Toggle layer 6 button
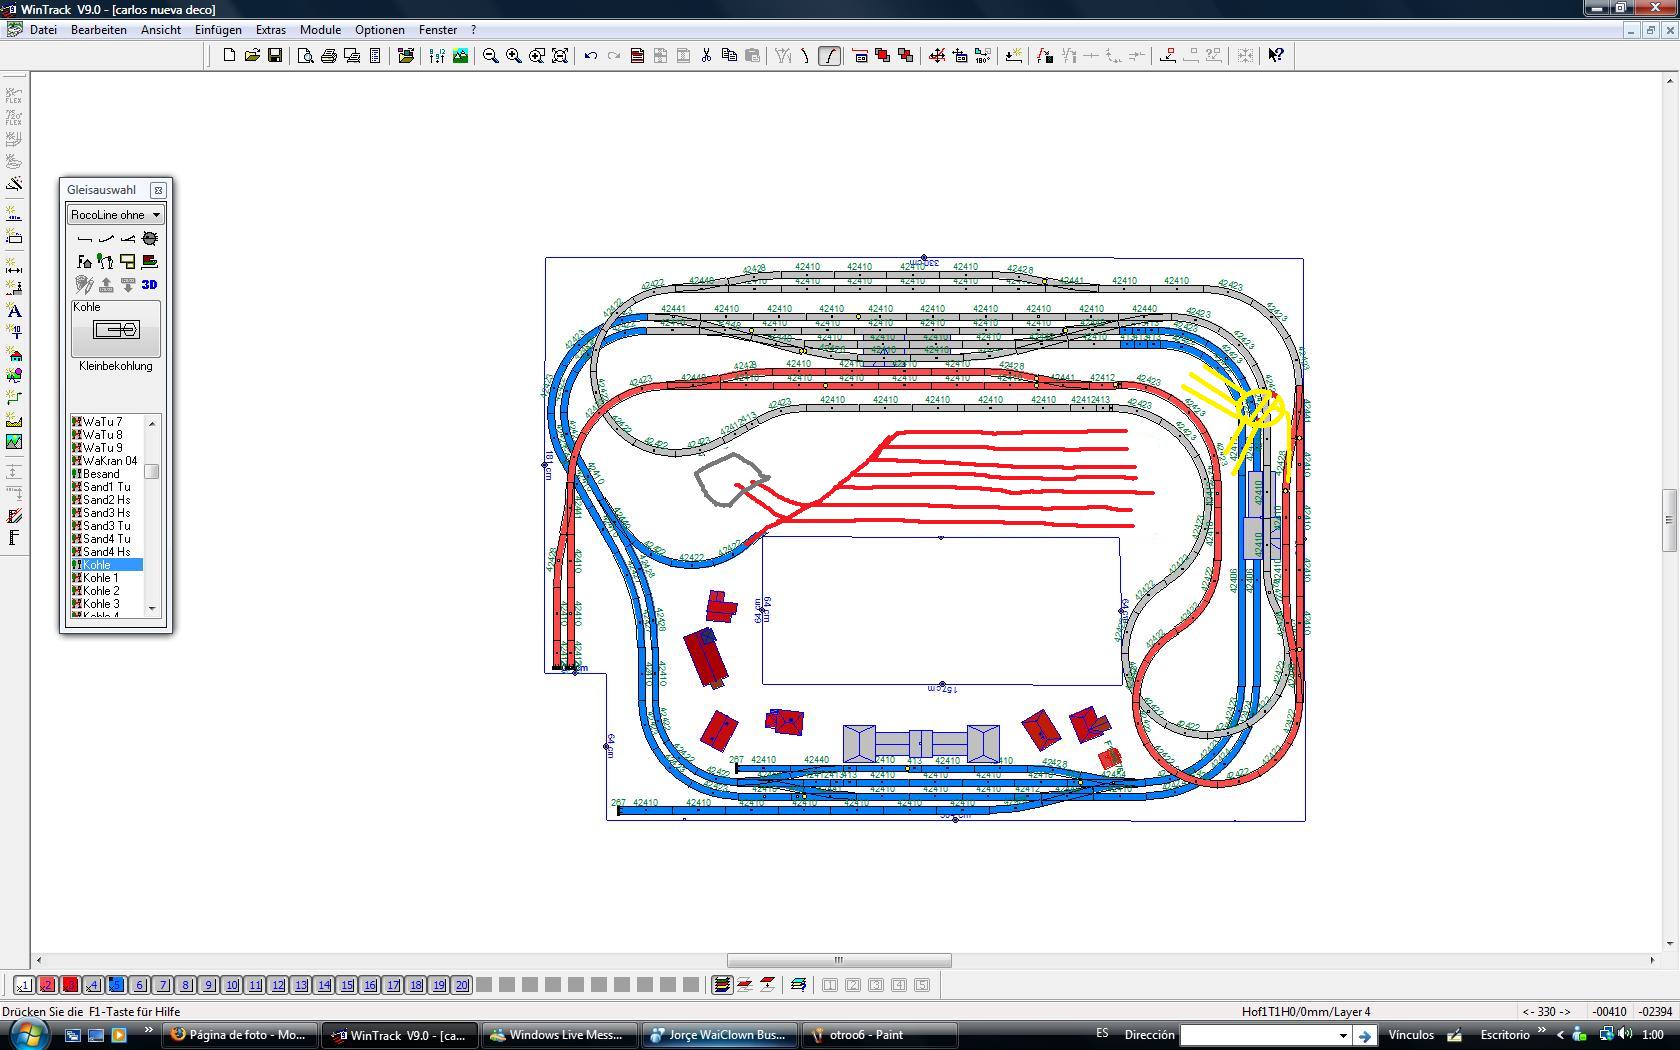Screen dimensions: 1680x1050 [139, 985]
